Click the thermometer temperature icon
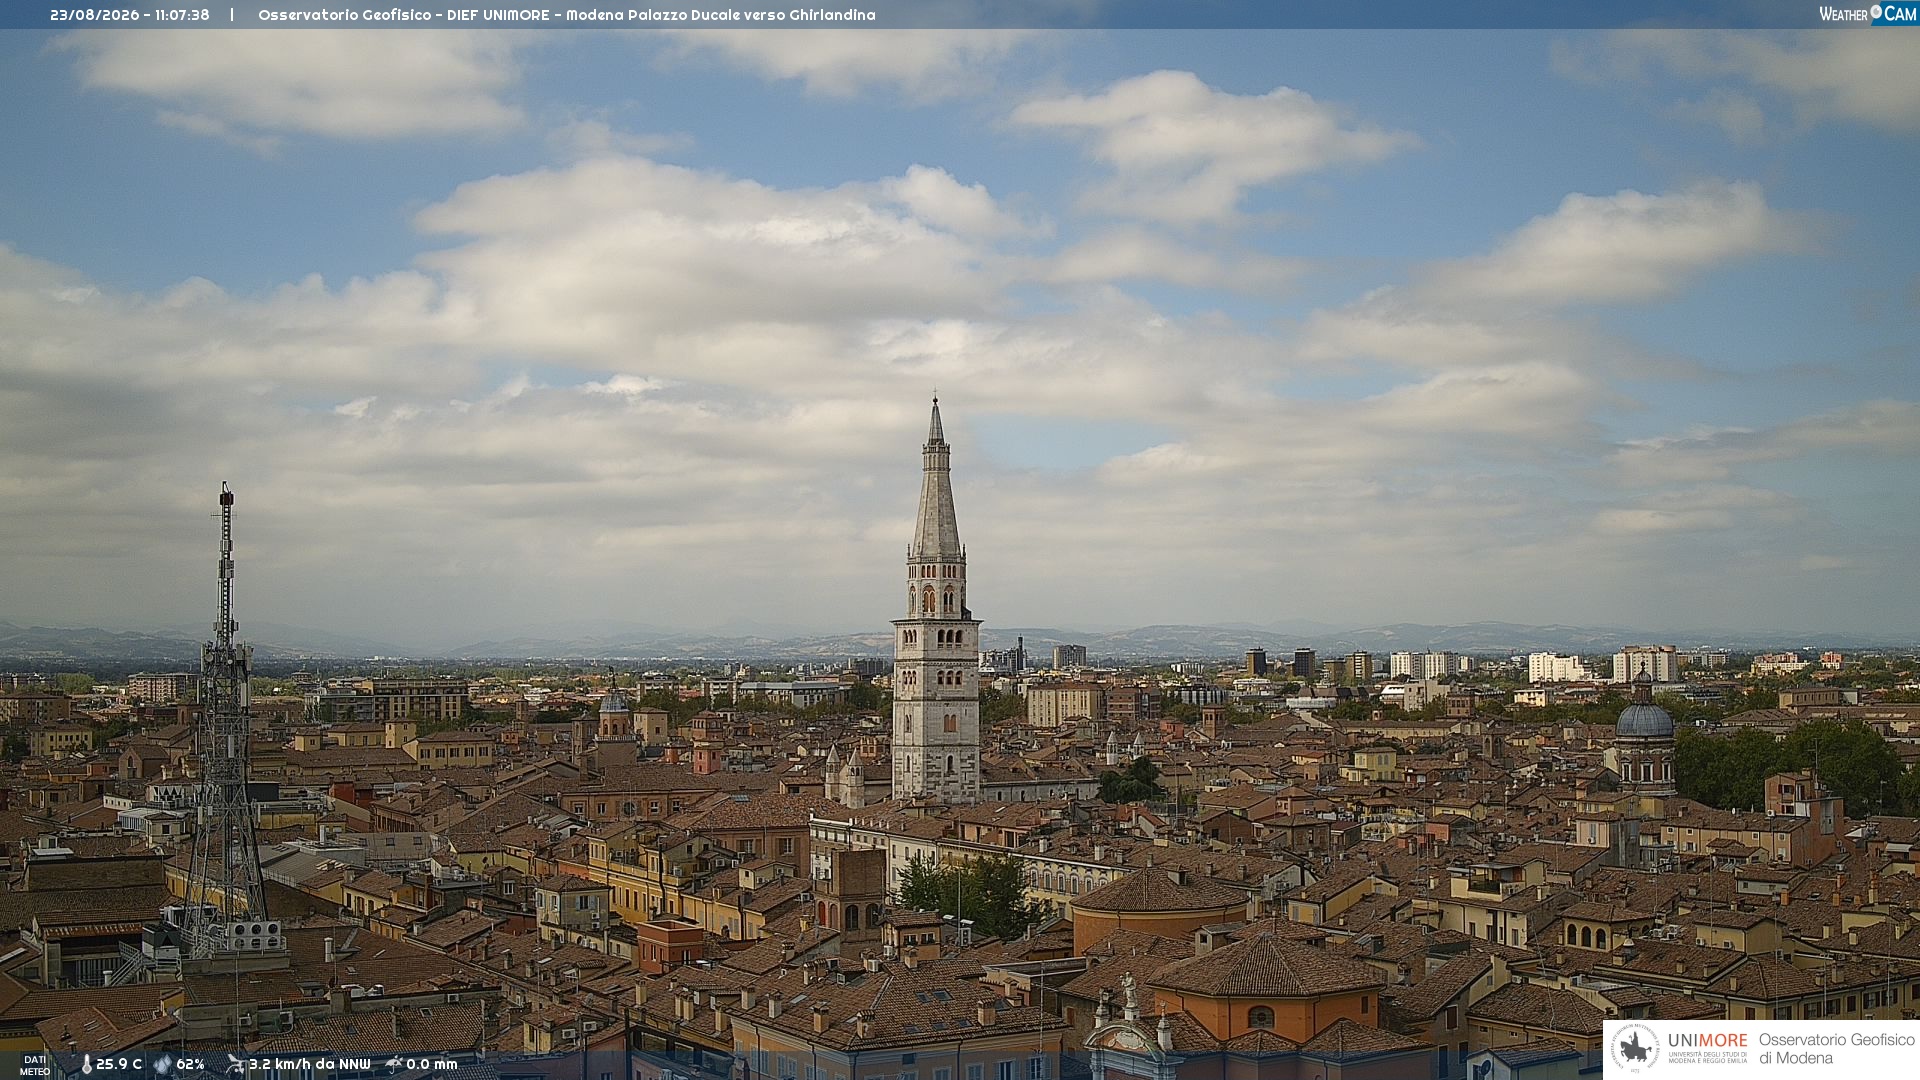The height and width of the screenshot is (1080, 1920). [x=86, y=1064]
